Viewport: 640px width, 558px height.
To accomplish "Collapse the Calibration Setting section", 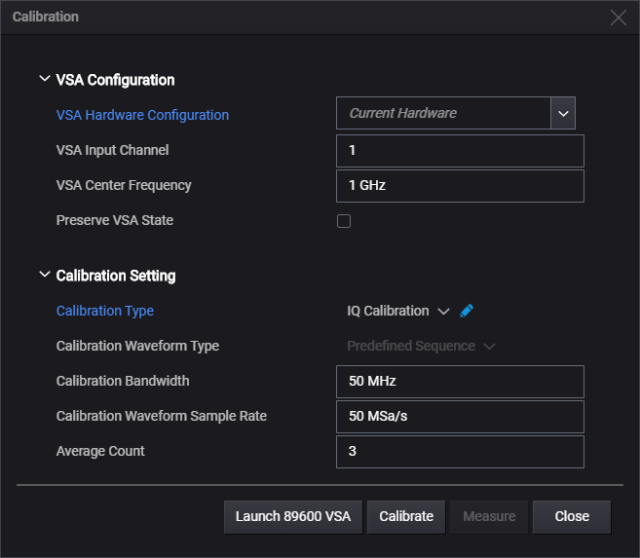I will (x=44, y=274).
